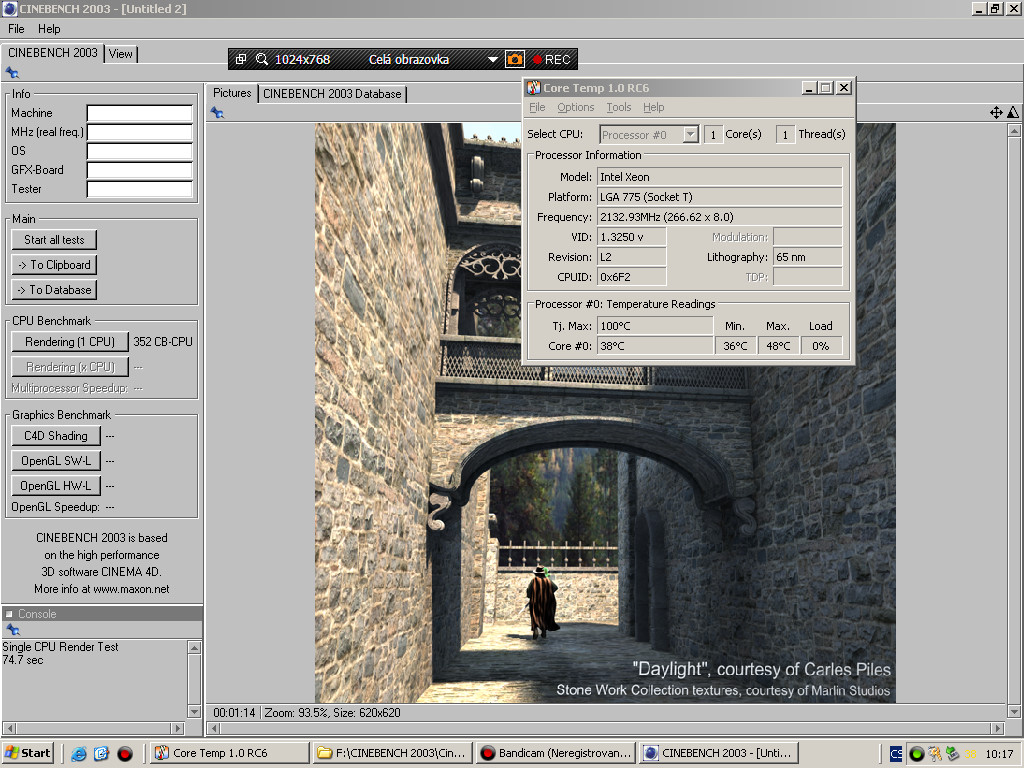
Task: Click the pin icon in Pictures panel
Action: [x=217, y=113]
